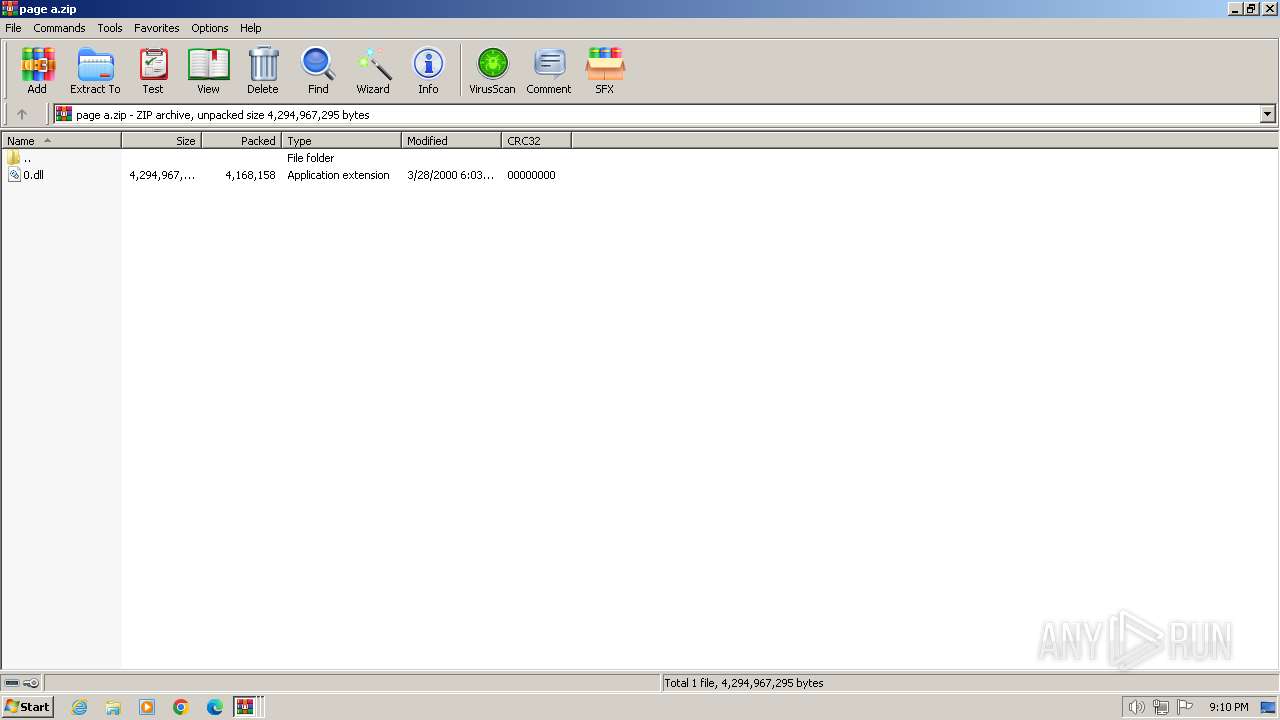
Task: Open media player taskbar icon
Action: [147, 707]
